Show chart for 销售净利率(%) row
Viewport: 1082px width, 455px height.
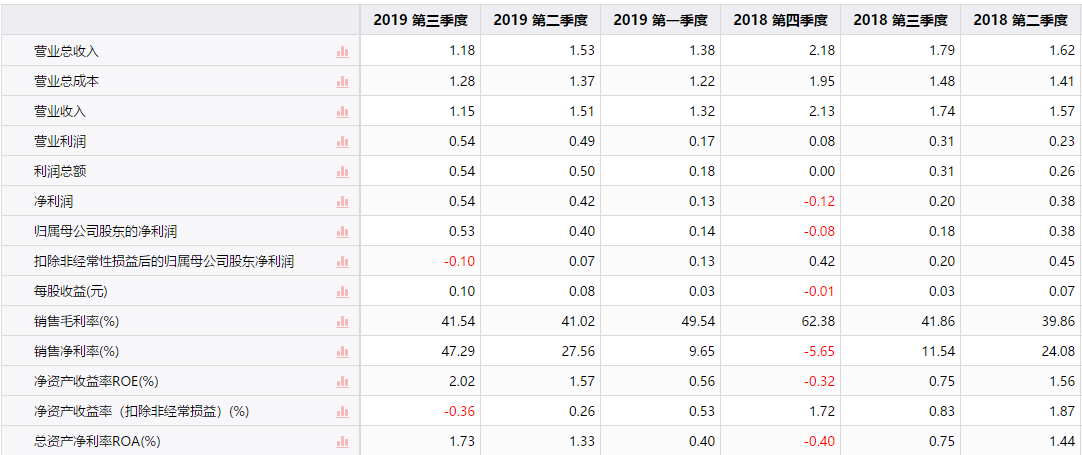[x=342, y=351]
